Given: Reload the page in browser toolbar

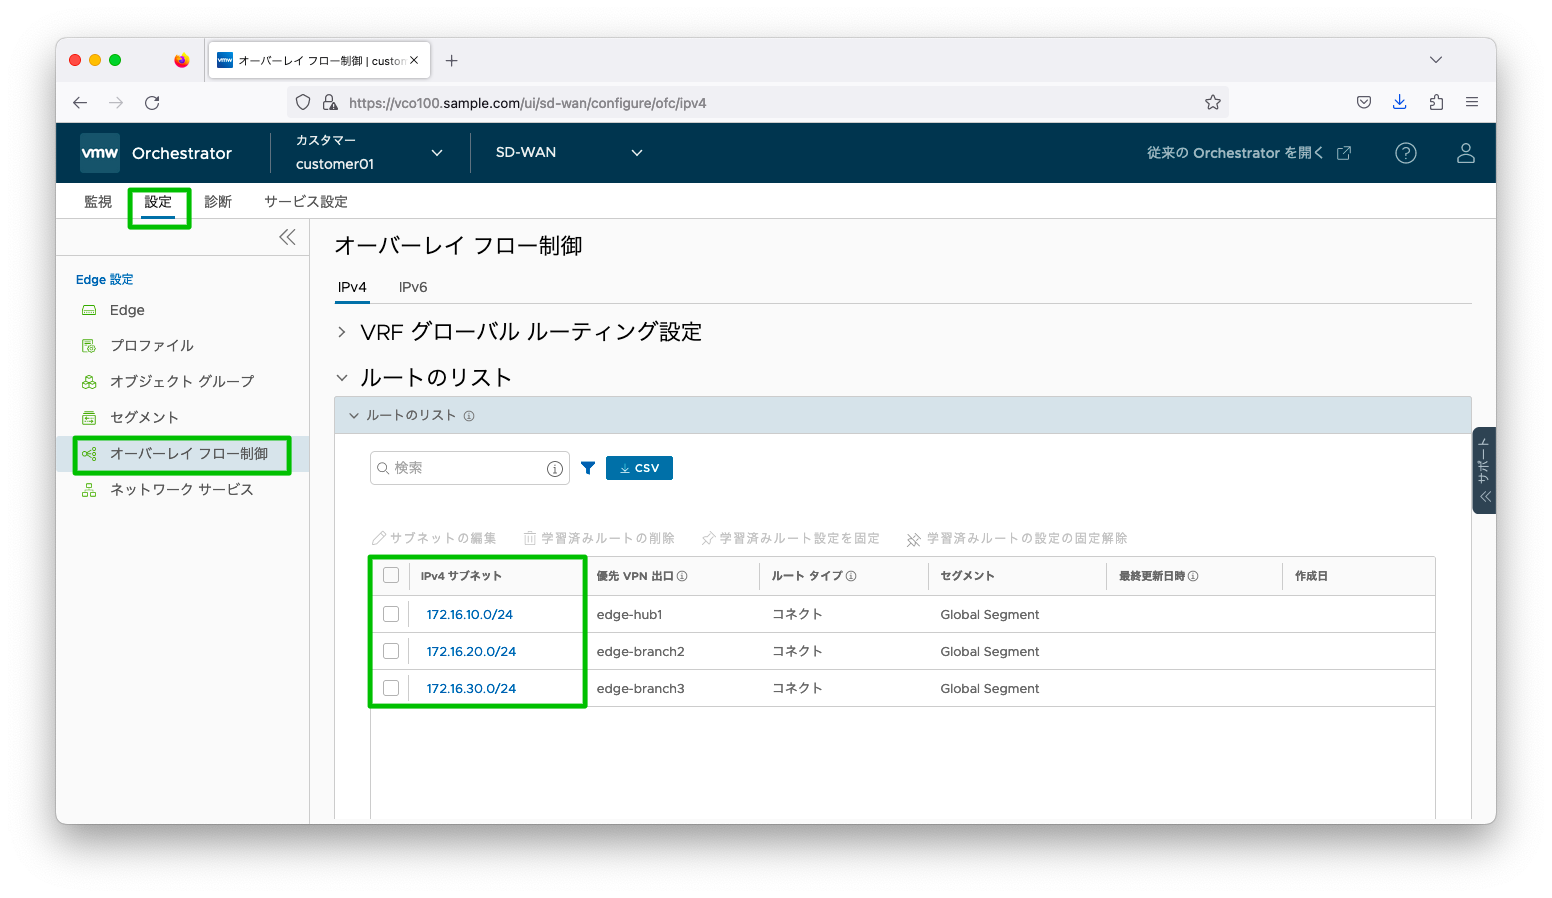Looking at the screenshot, I should [152, 102].
